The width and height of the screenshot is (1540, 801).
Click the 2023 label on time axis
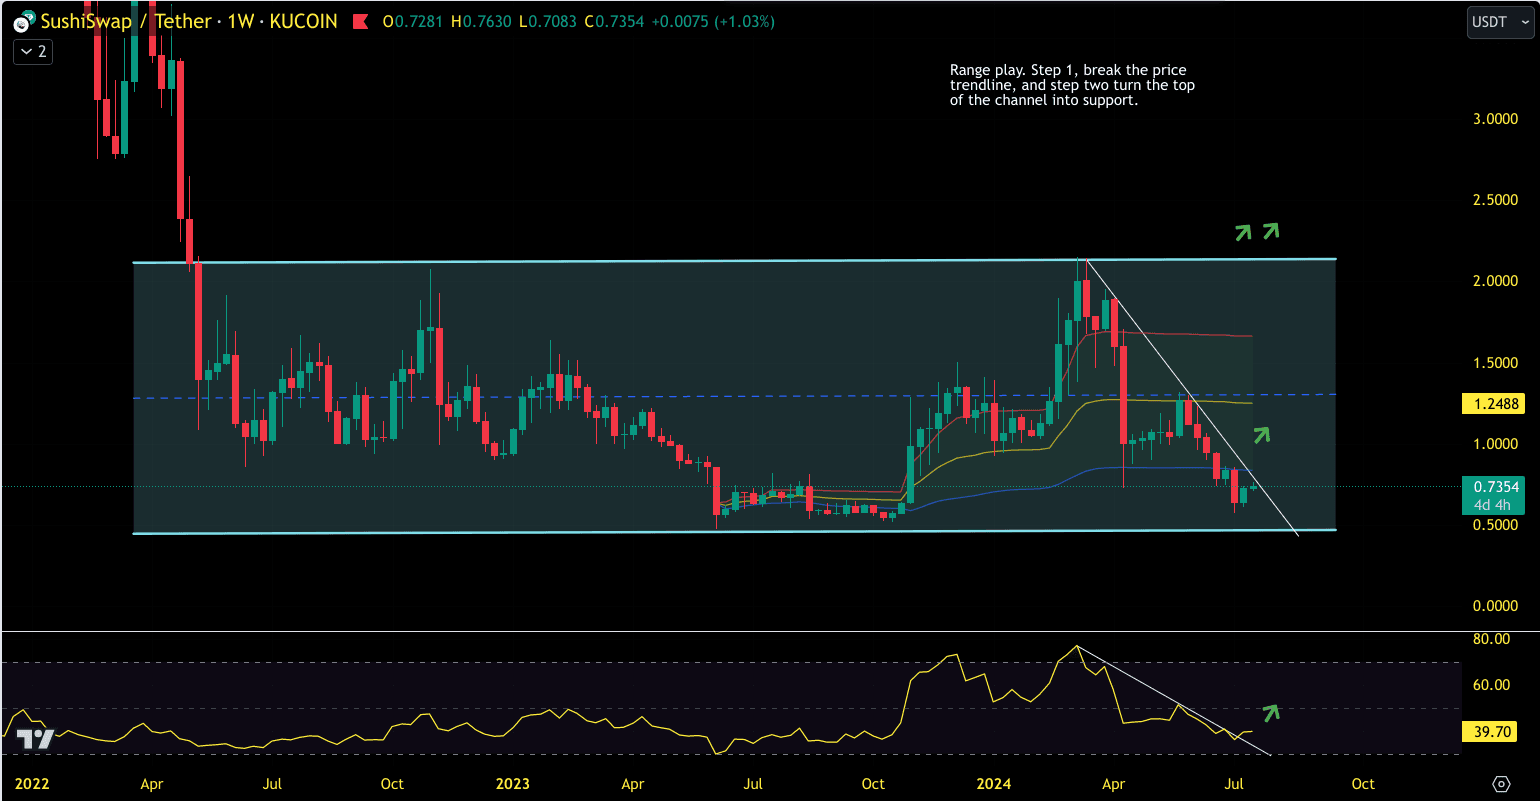click(512, 784)
